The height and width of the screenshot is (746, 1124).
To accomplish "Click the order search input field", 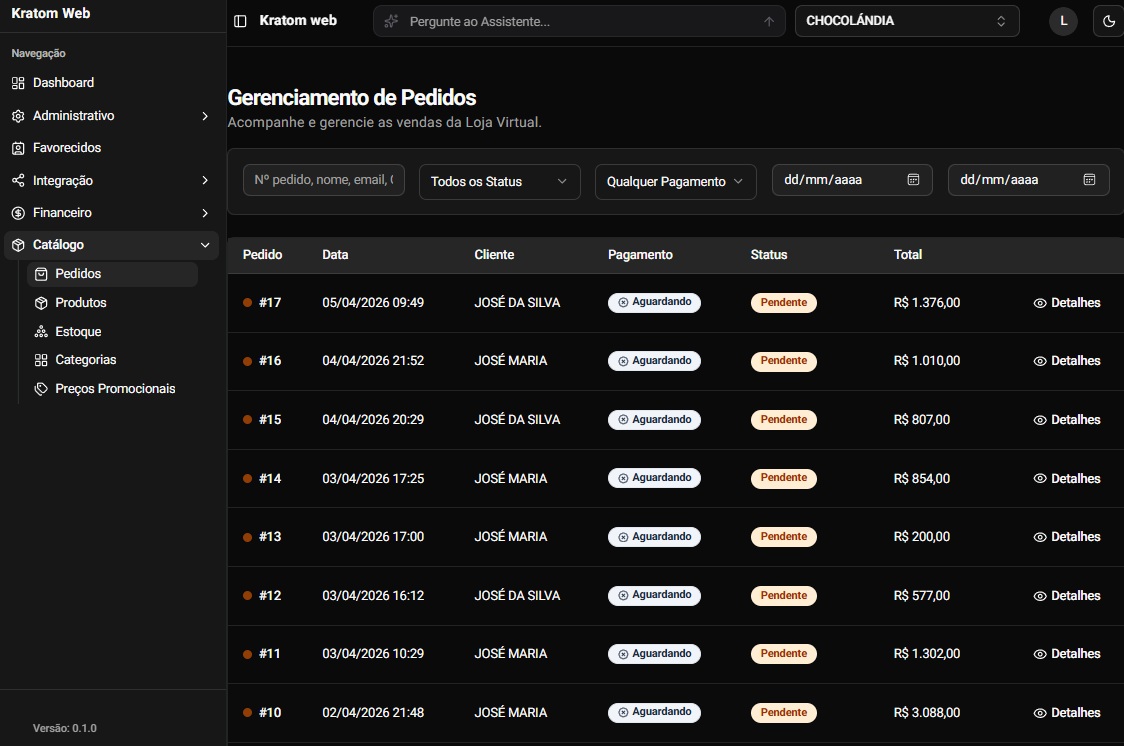I will [323, 180].
